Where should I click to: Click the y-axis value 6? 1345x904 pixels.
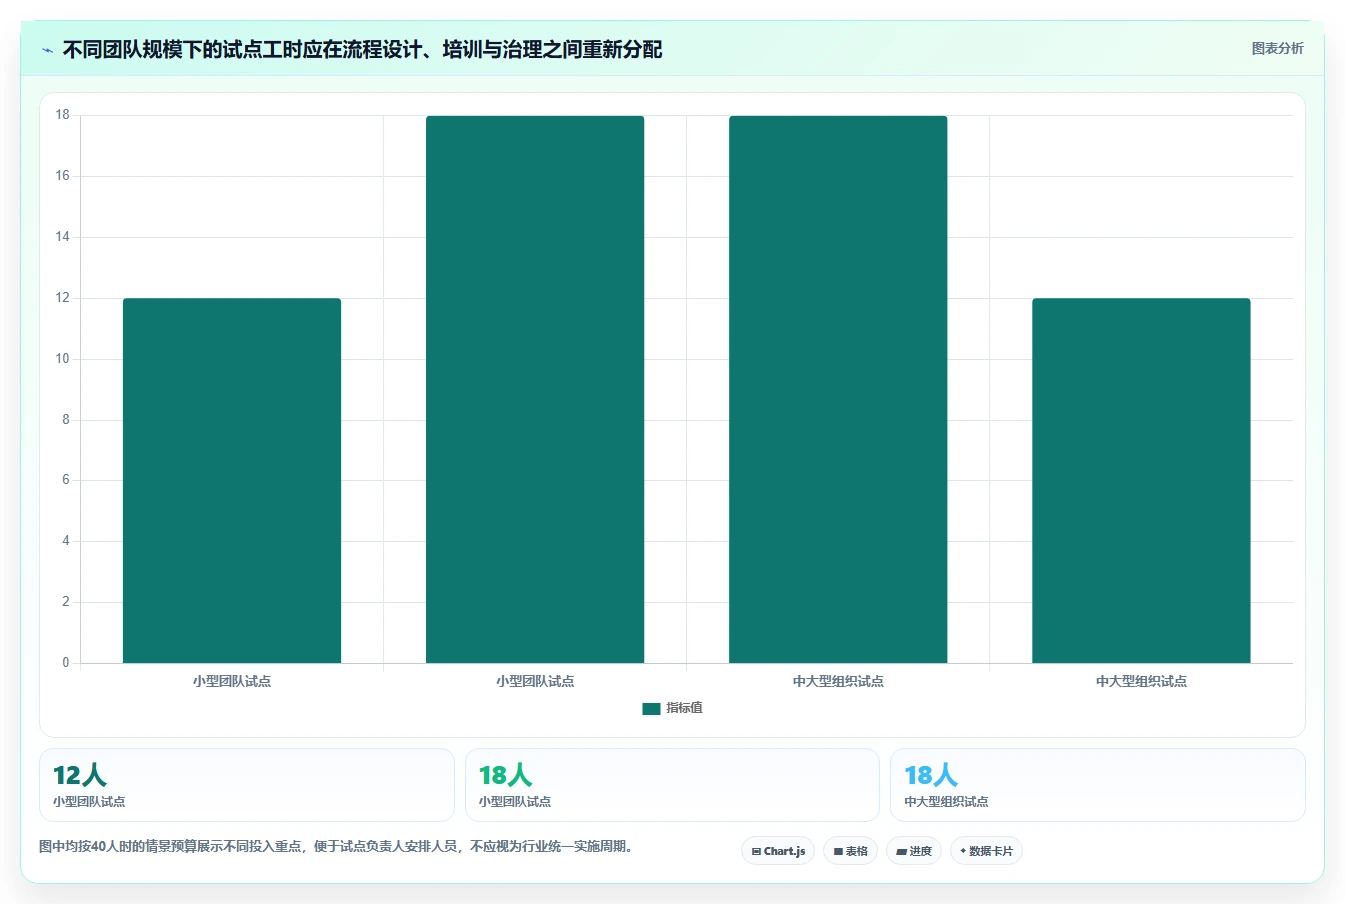(66, 480)
